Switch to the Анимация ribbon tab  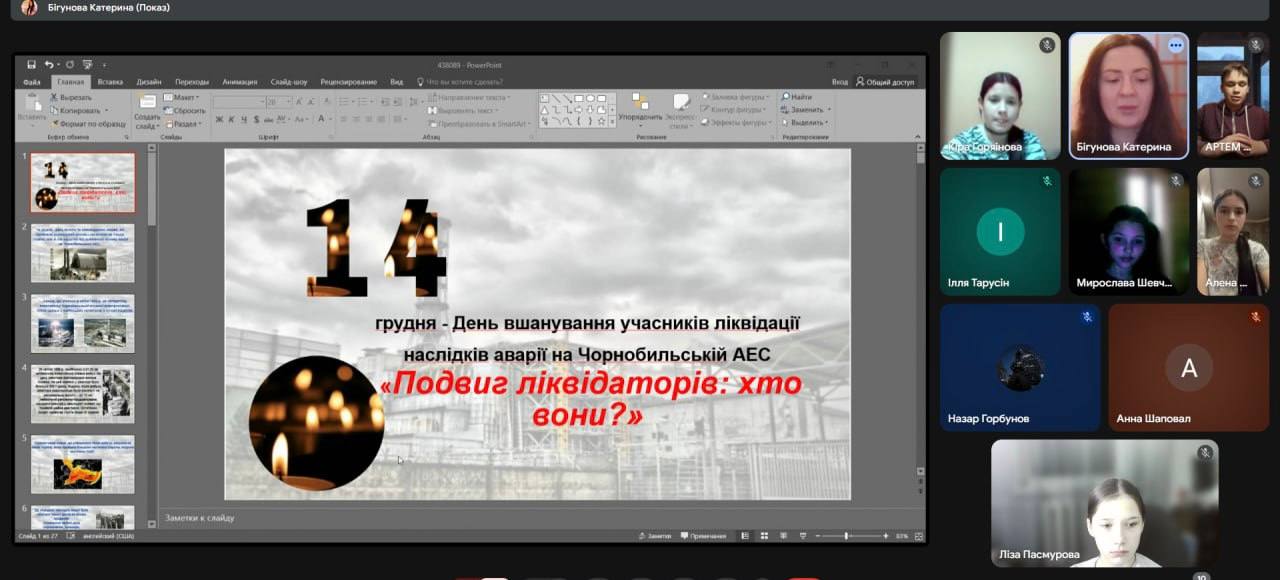pos(239,82)
